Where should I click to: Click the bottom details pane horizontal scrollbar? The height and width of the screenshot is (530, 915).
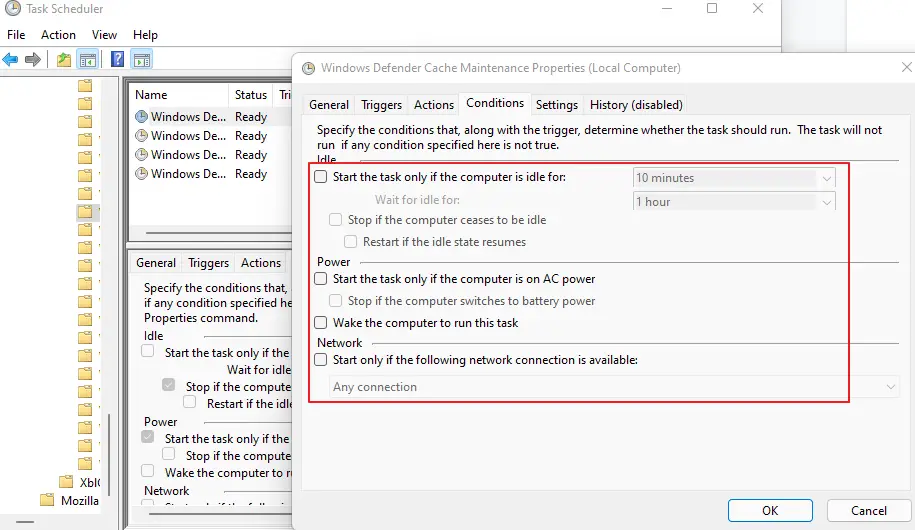[x=220, y=514]
